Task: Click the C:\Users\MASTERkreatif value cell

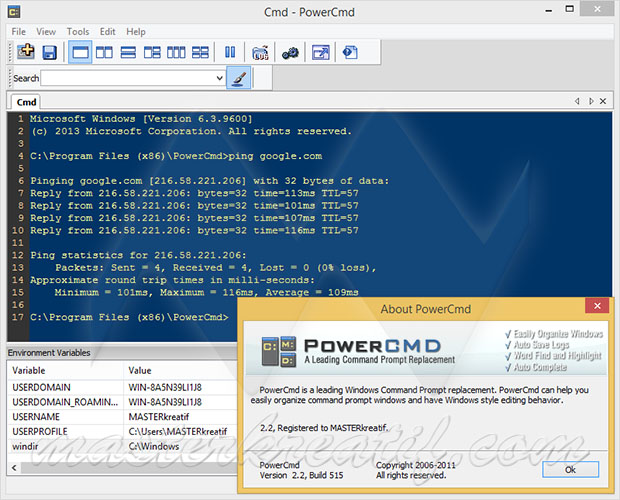Action: [x=178, y=431]
